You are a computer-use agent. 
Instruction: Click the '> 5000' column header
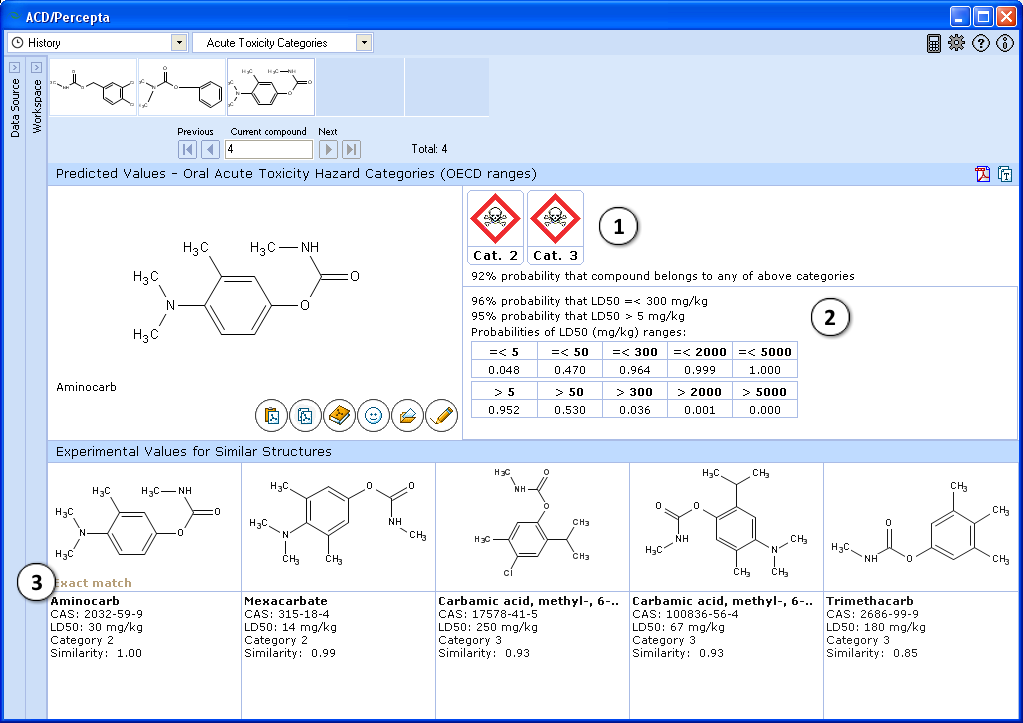pyautogui.click(x=765, y=392)
